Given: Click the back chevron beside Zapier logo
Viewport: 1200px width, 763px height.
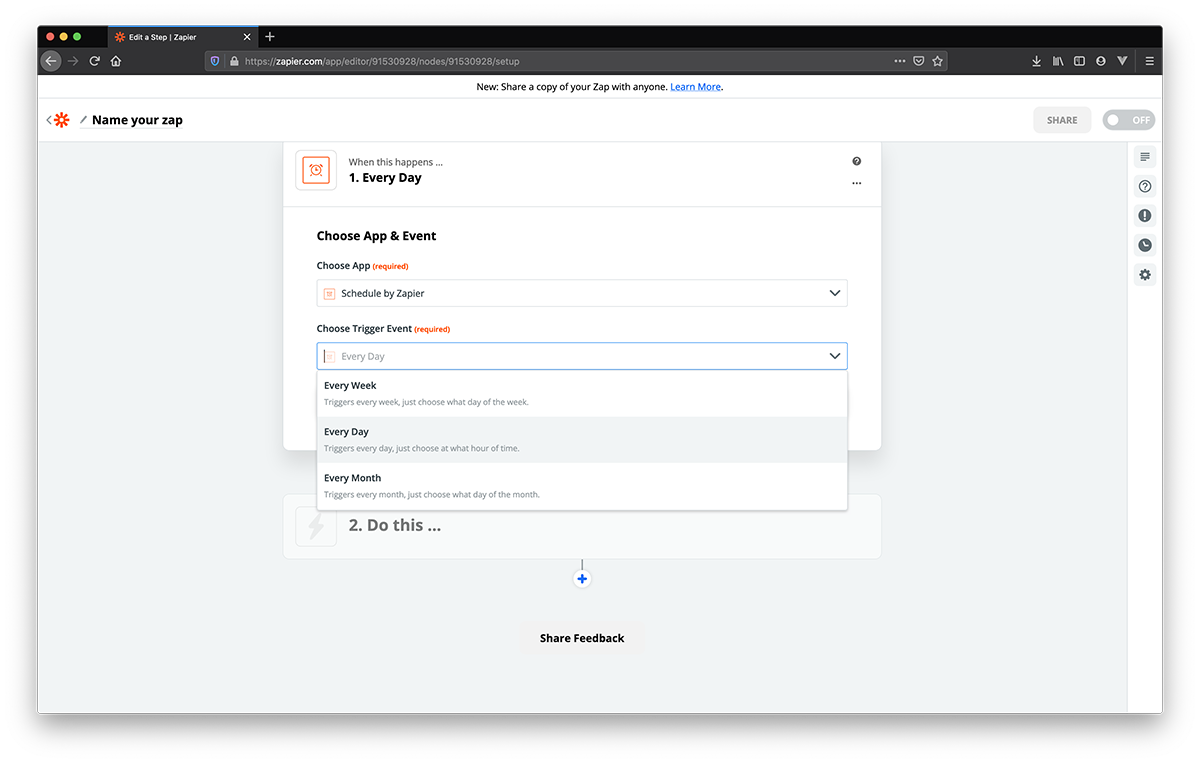Looking at the screenshot, I should pos(49,120).
